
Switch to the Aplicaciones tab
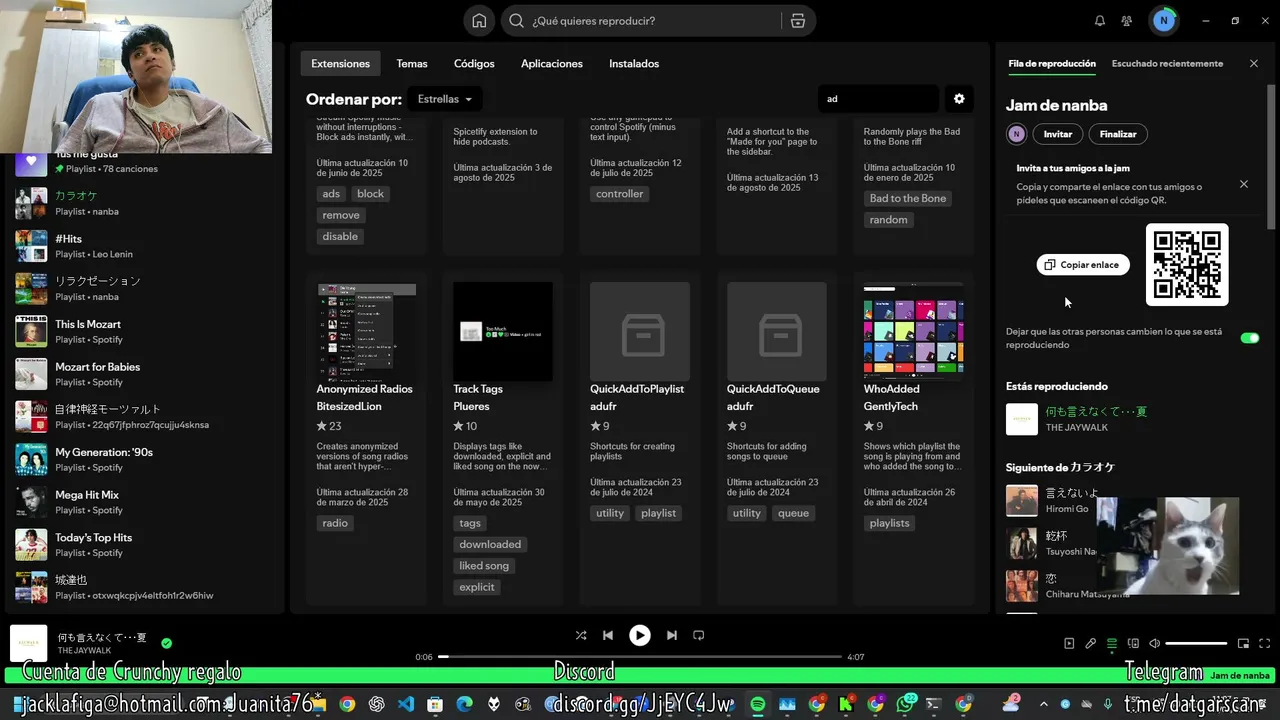click(x=552, y=63)
